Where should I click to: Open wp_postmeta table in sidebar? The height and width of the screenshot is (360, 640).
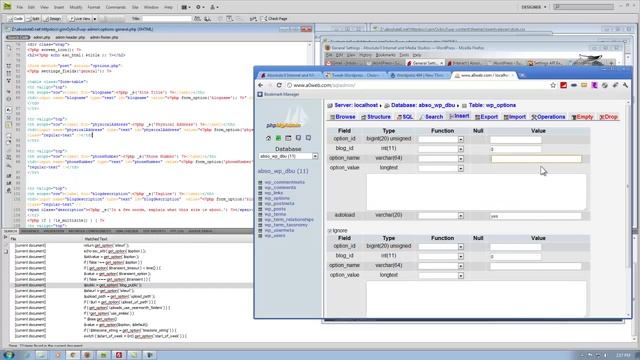(279, 204)
